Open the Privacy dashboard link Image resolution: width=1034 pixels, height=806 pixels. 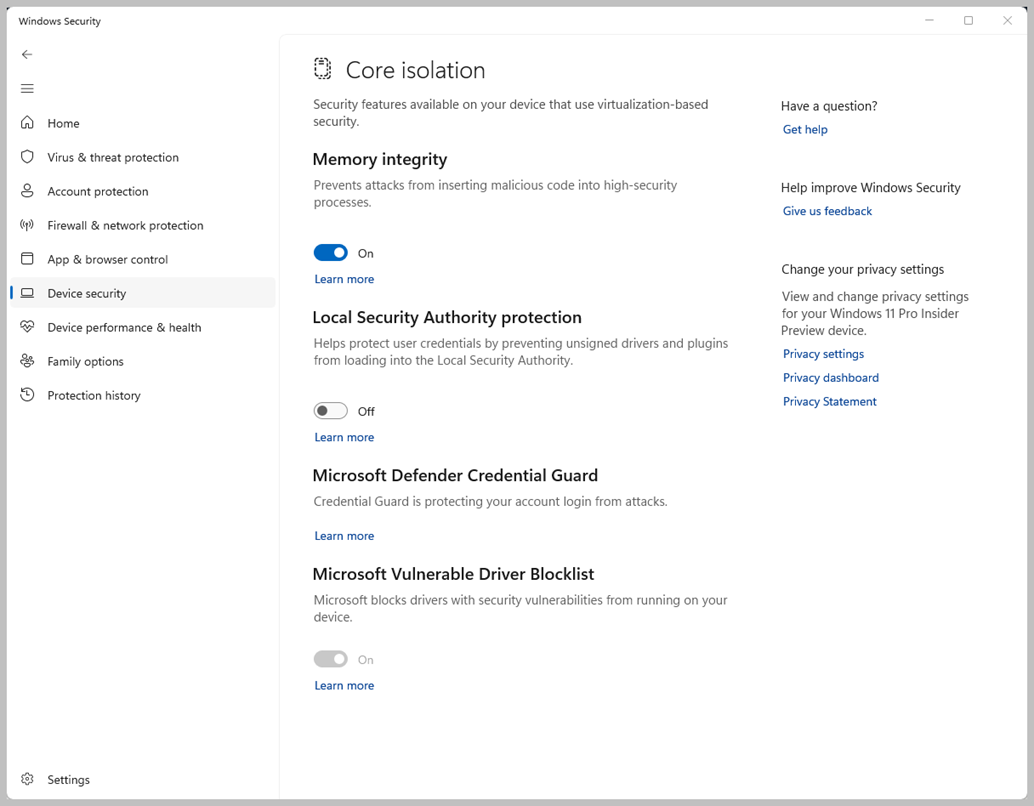830,377
